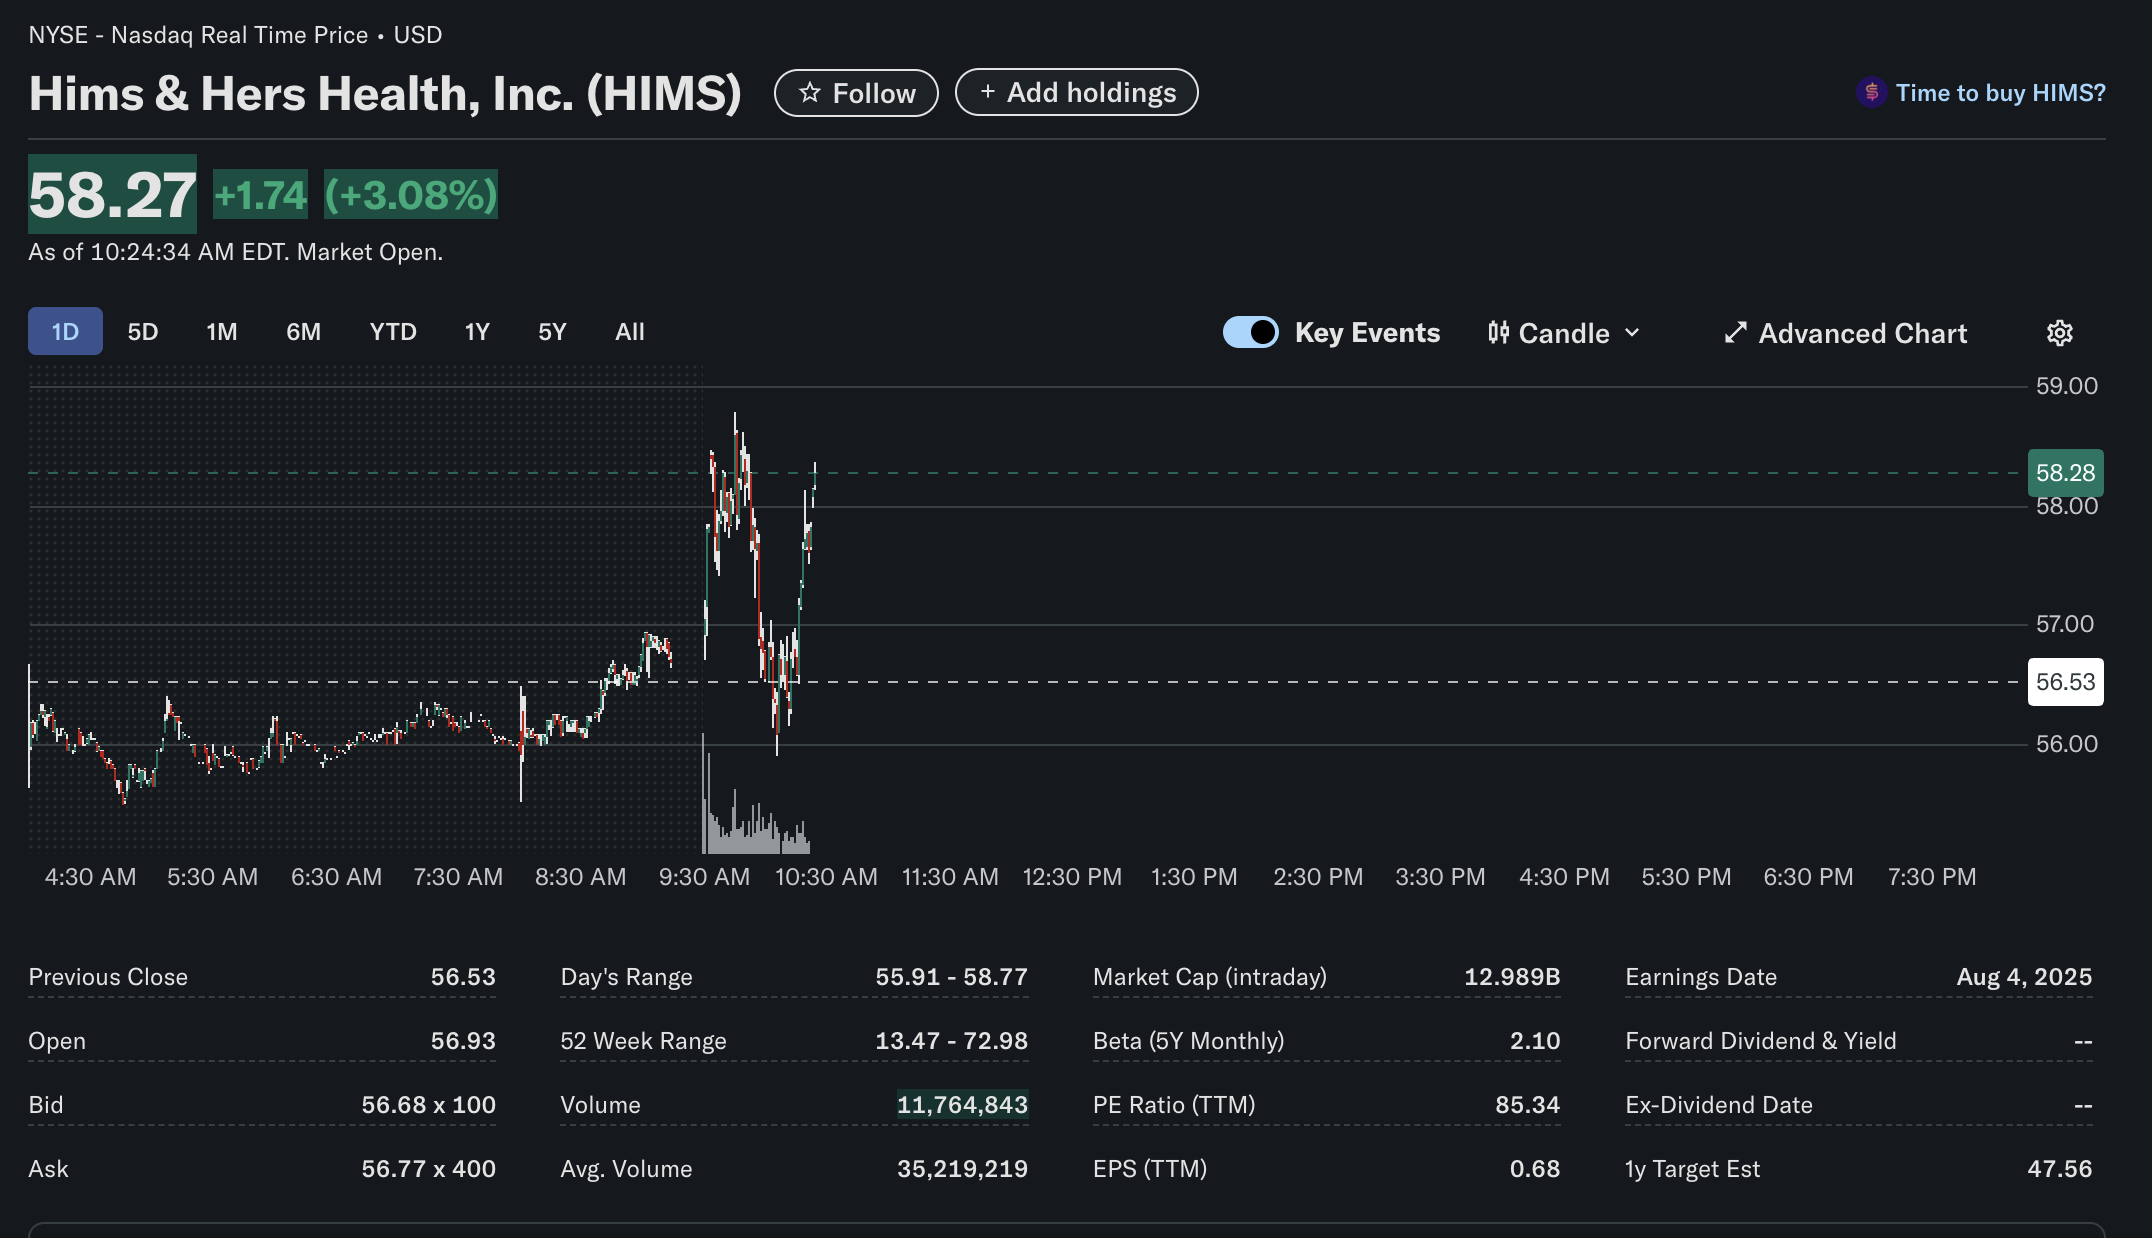Viewport: 2152px width, 1238px height.
Task: Click the large 58.27 price quote
Action: pos(112,194)
